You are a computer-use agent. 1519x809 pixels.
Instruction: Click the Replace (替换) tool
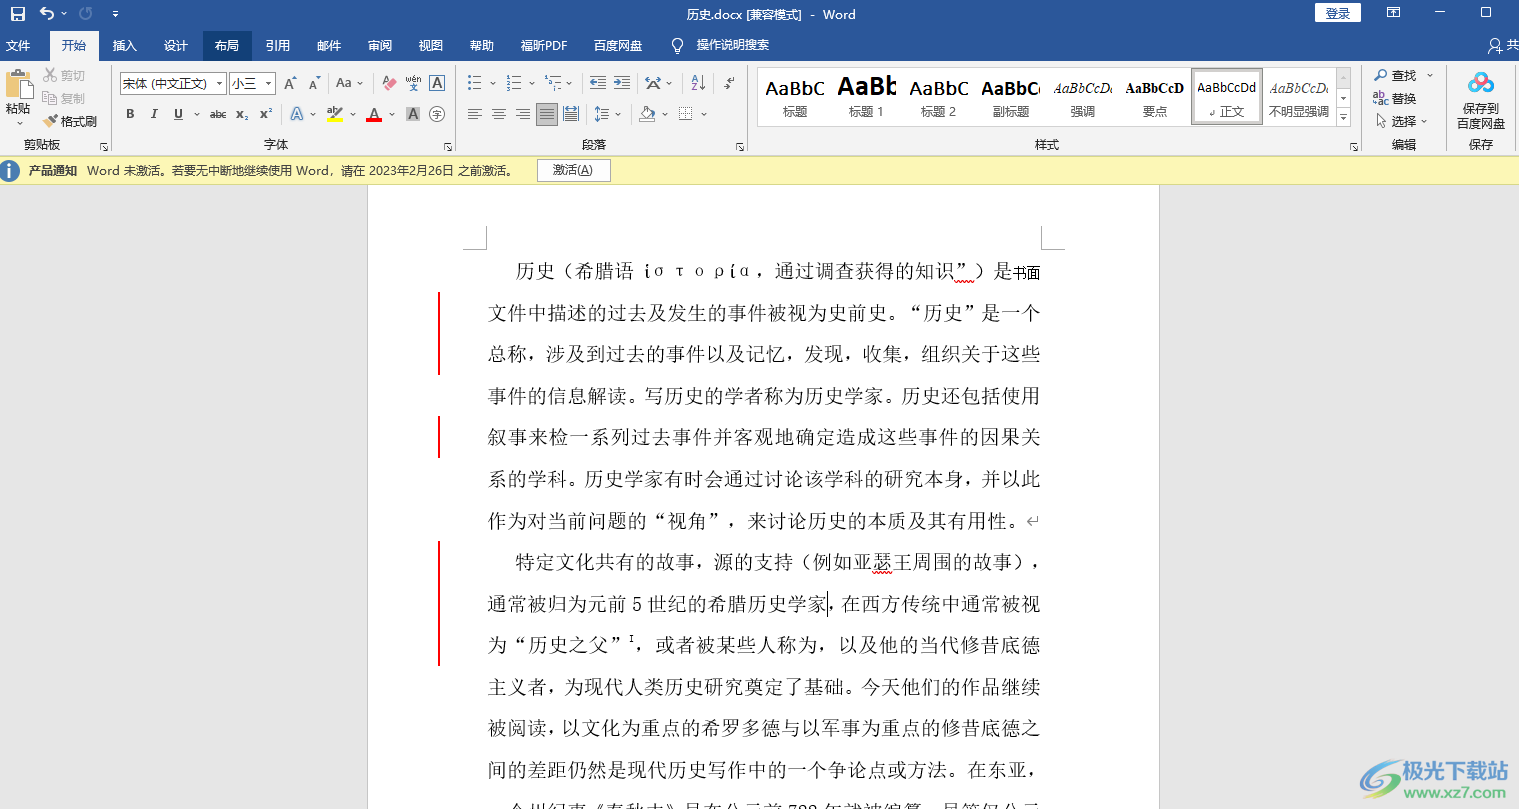[1395, 98]
